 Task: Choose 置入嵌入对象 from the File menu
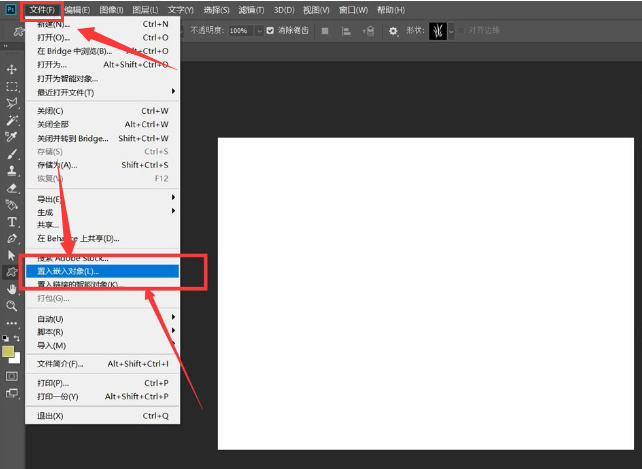point(100,271)
